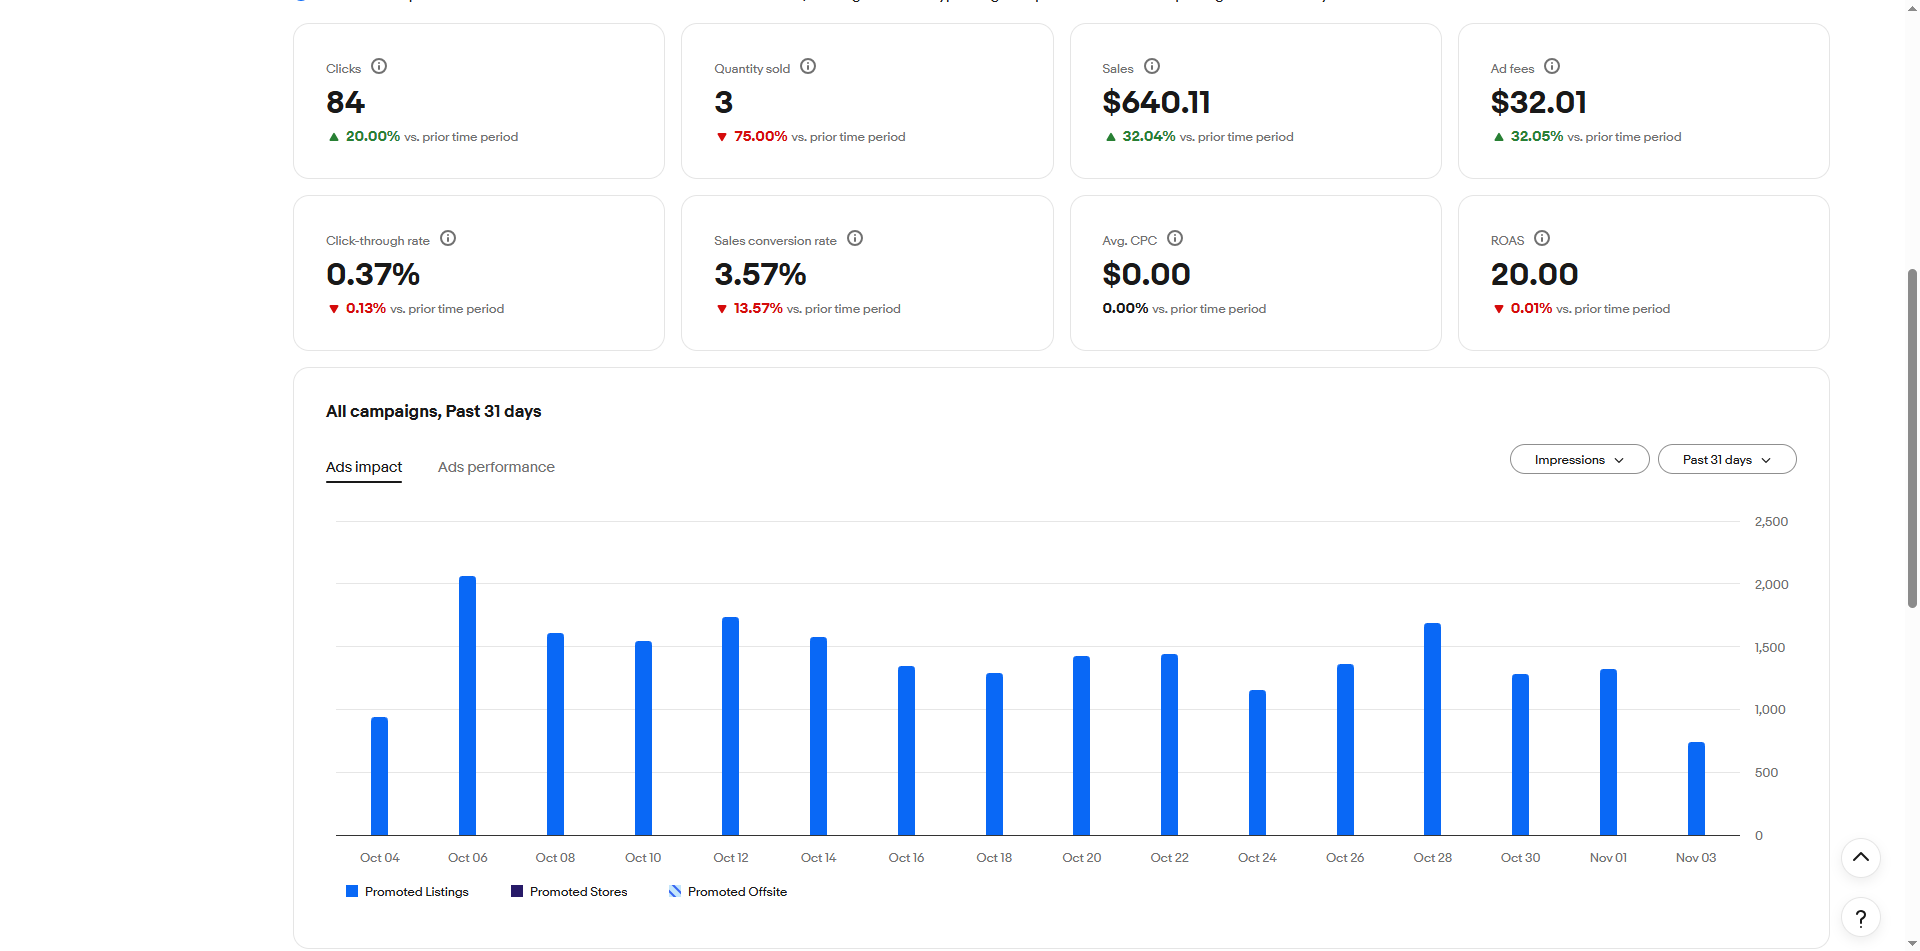
Task: Click the back-to-top arrow button
Action: pyautogui.click(x=1861, y=858)
